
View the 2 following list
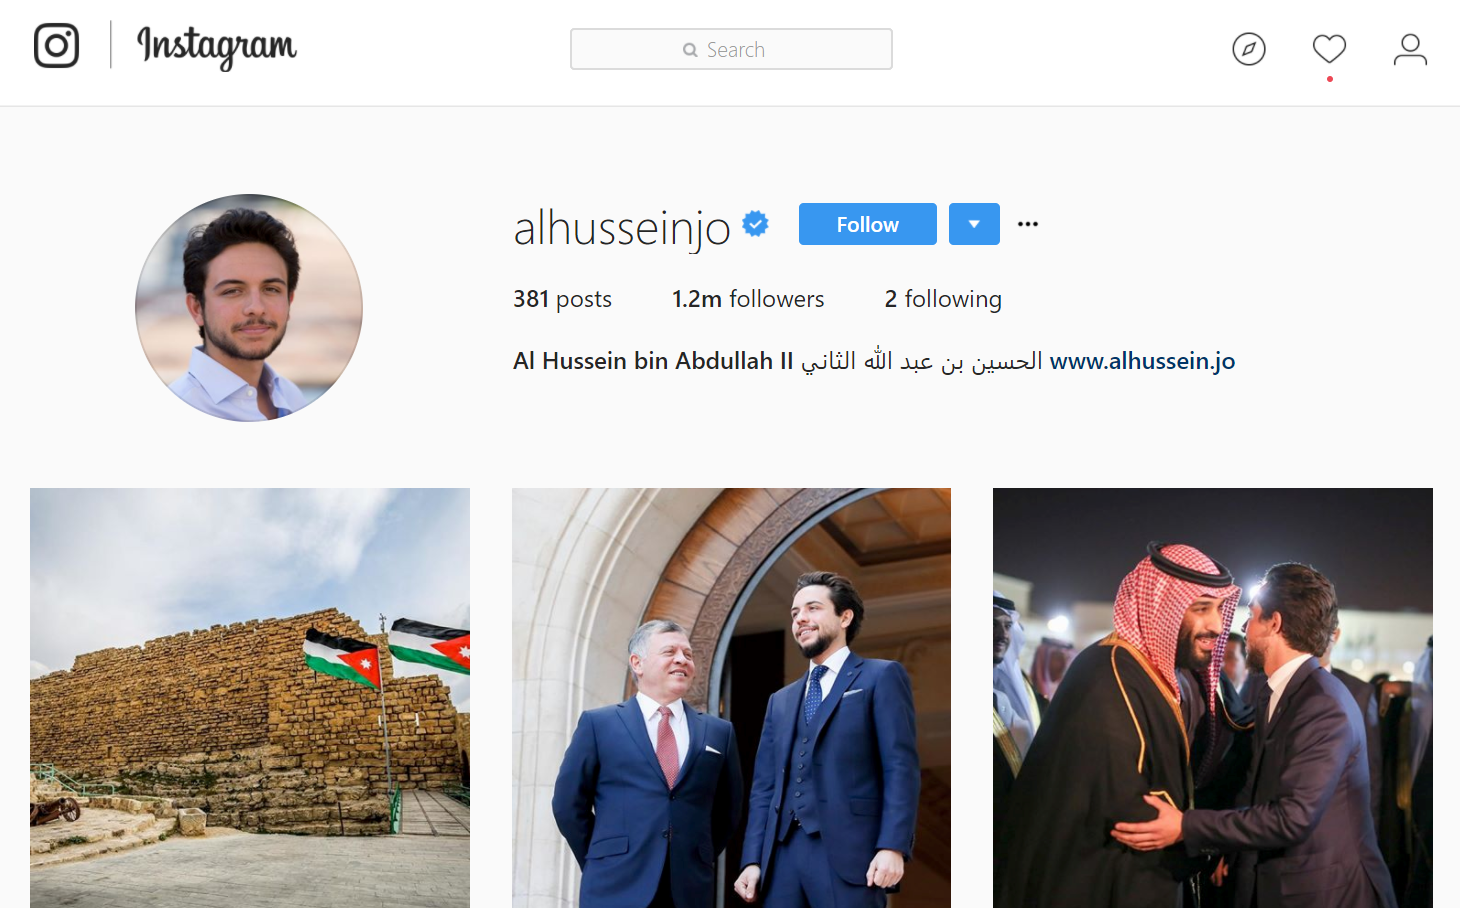943,299
